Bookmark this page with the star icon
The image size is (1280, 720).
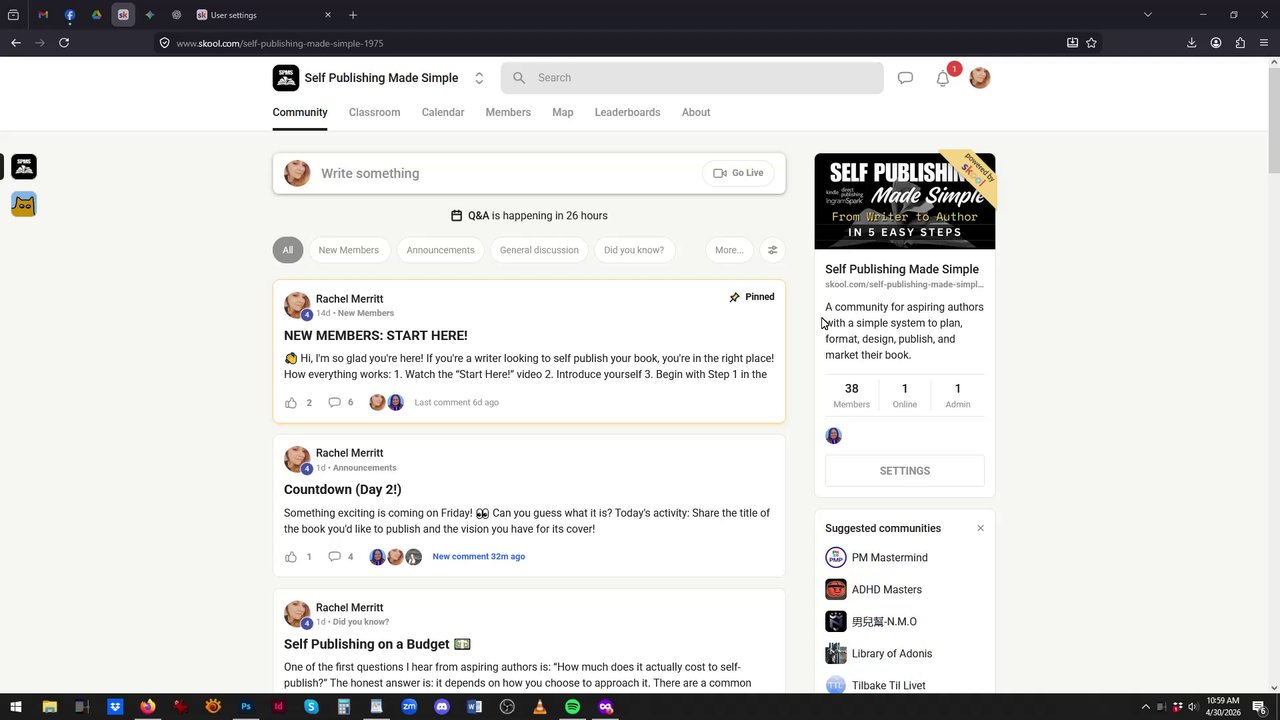click(x=1091, y=43)
